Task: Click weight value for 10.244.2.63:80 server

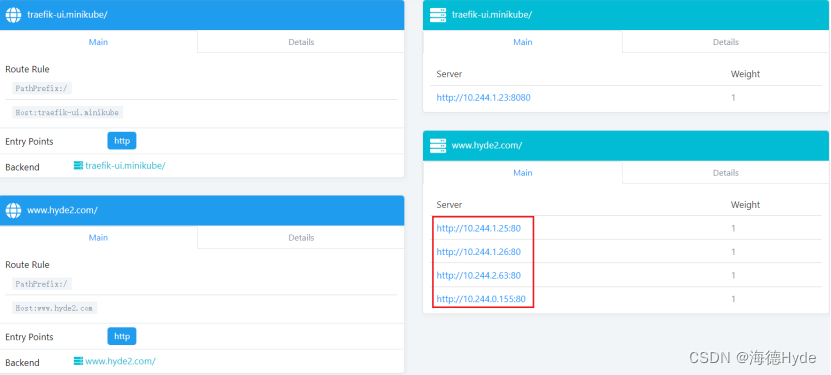Action: coord(733,275)
